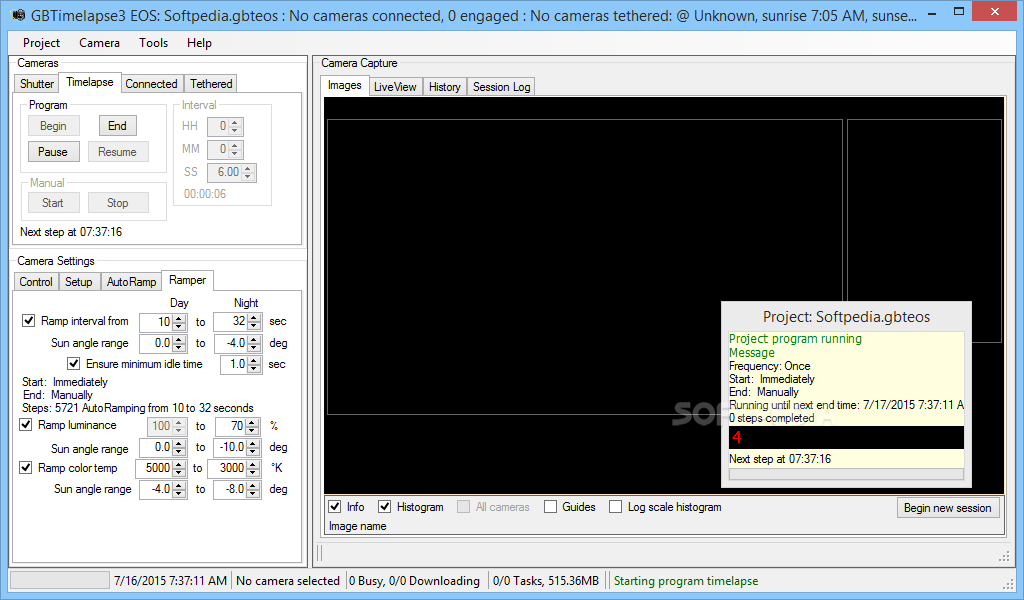
Task: Click the manual Start button
Action: point(54,203)
